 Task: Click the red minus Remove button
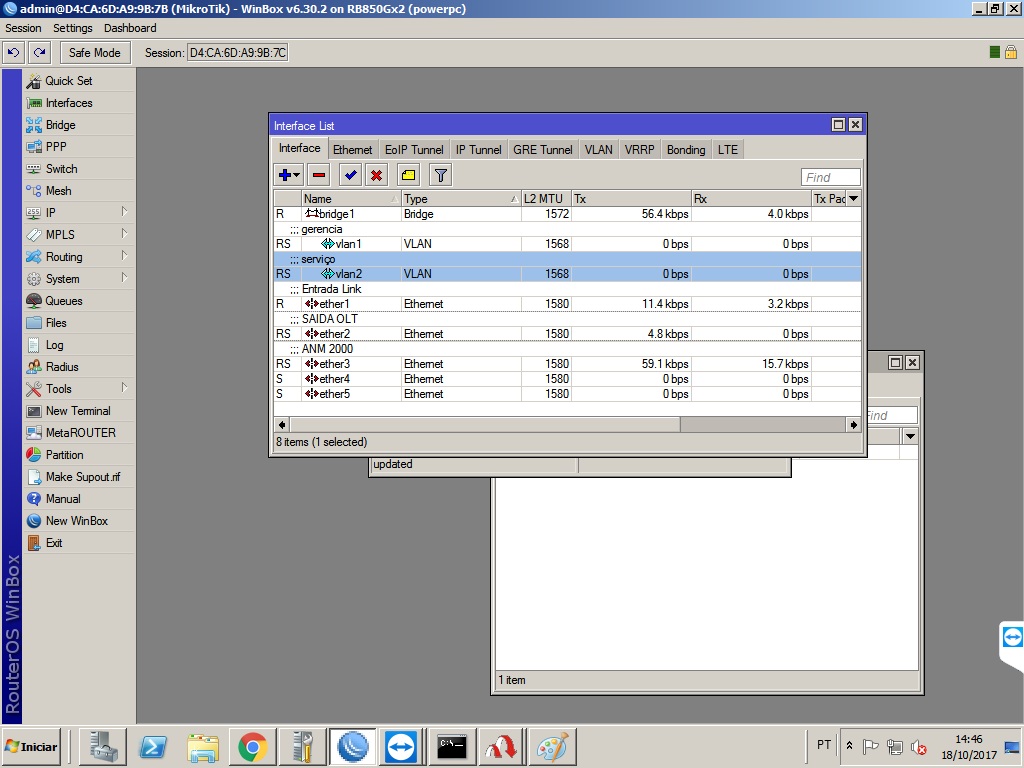[319, 175]
